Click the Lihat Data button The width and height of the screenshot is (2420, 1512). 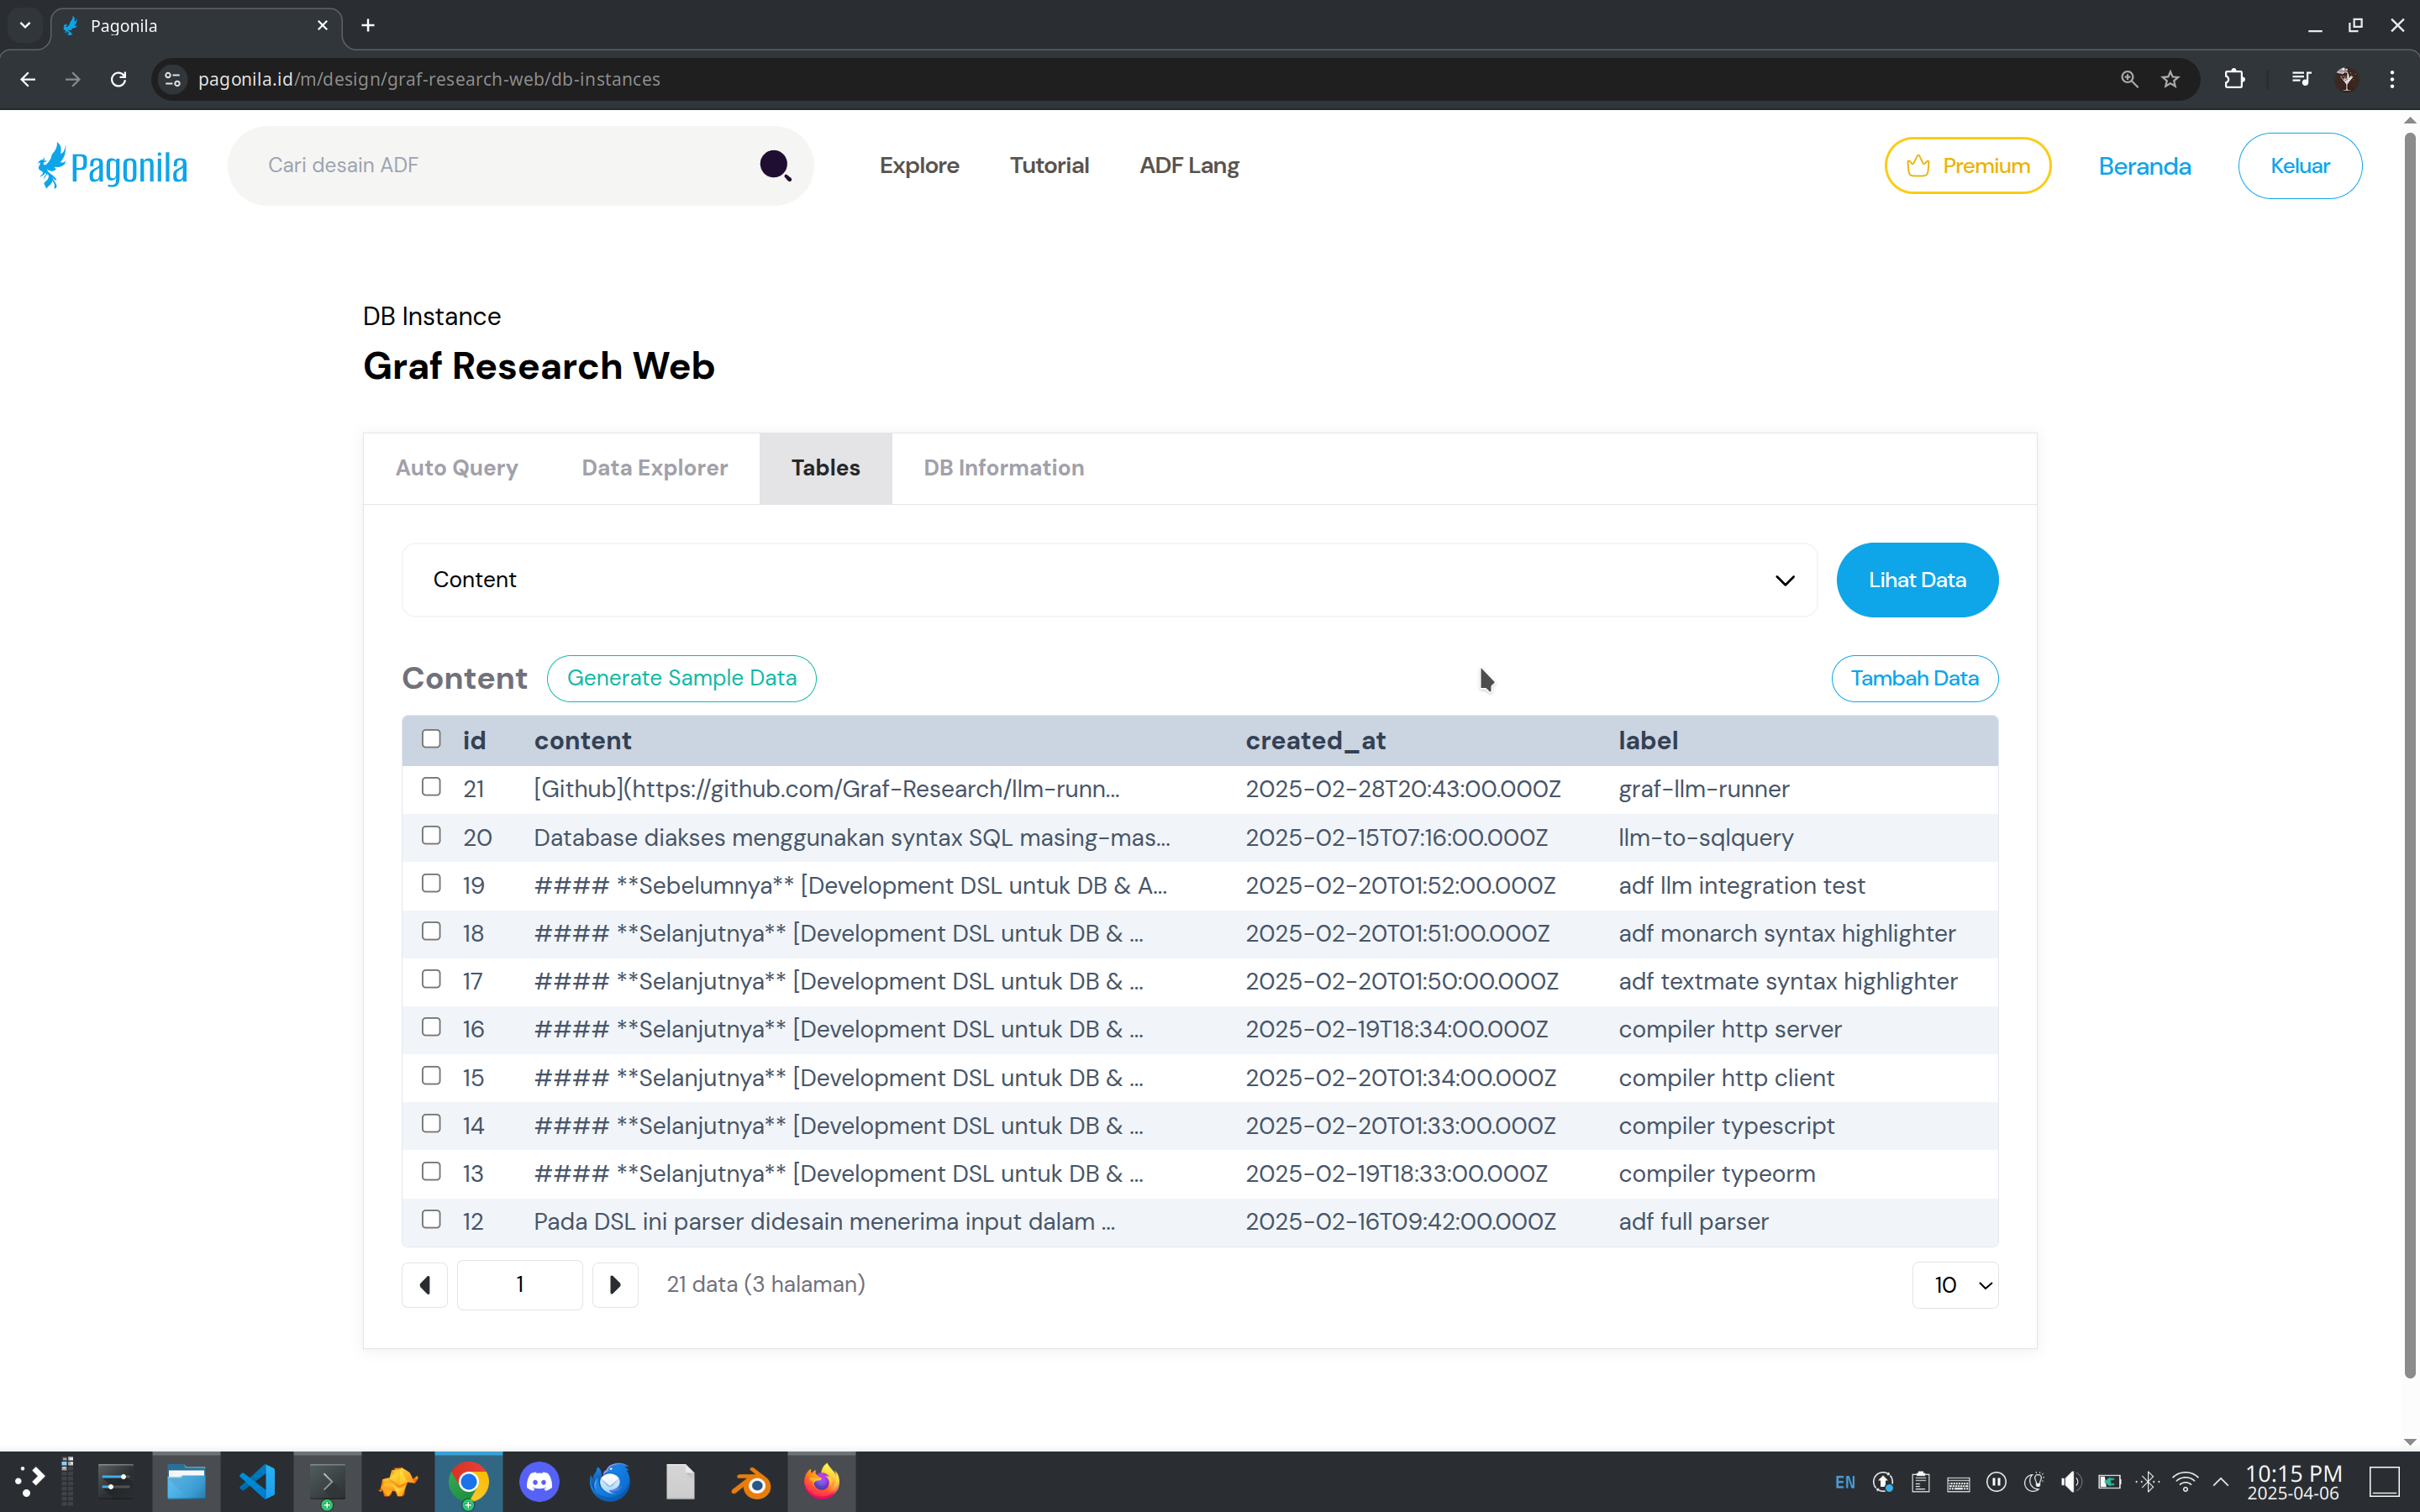1916,580
